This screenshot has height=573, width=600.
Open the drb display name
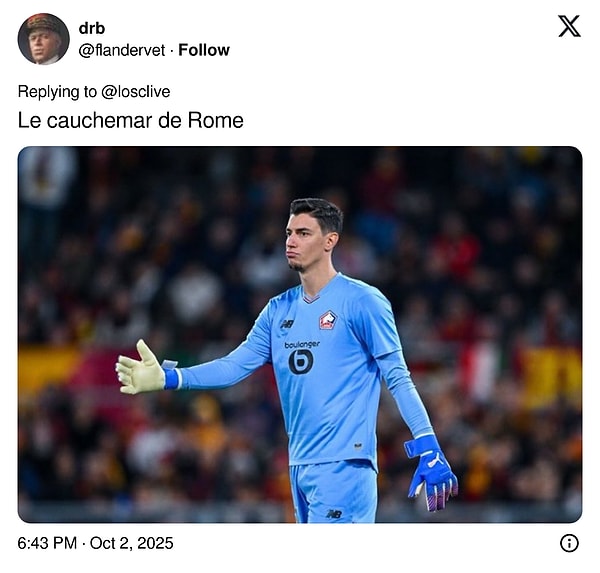(x=92, y=28)
